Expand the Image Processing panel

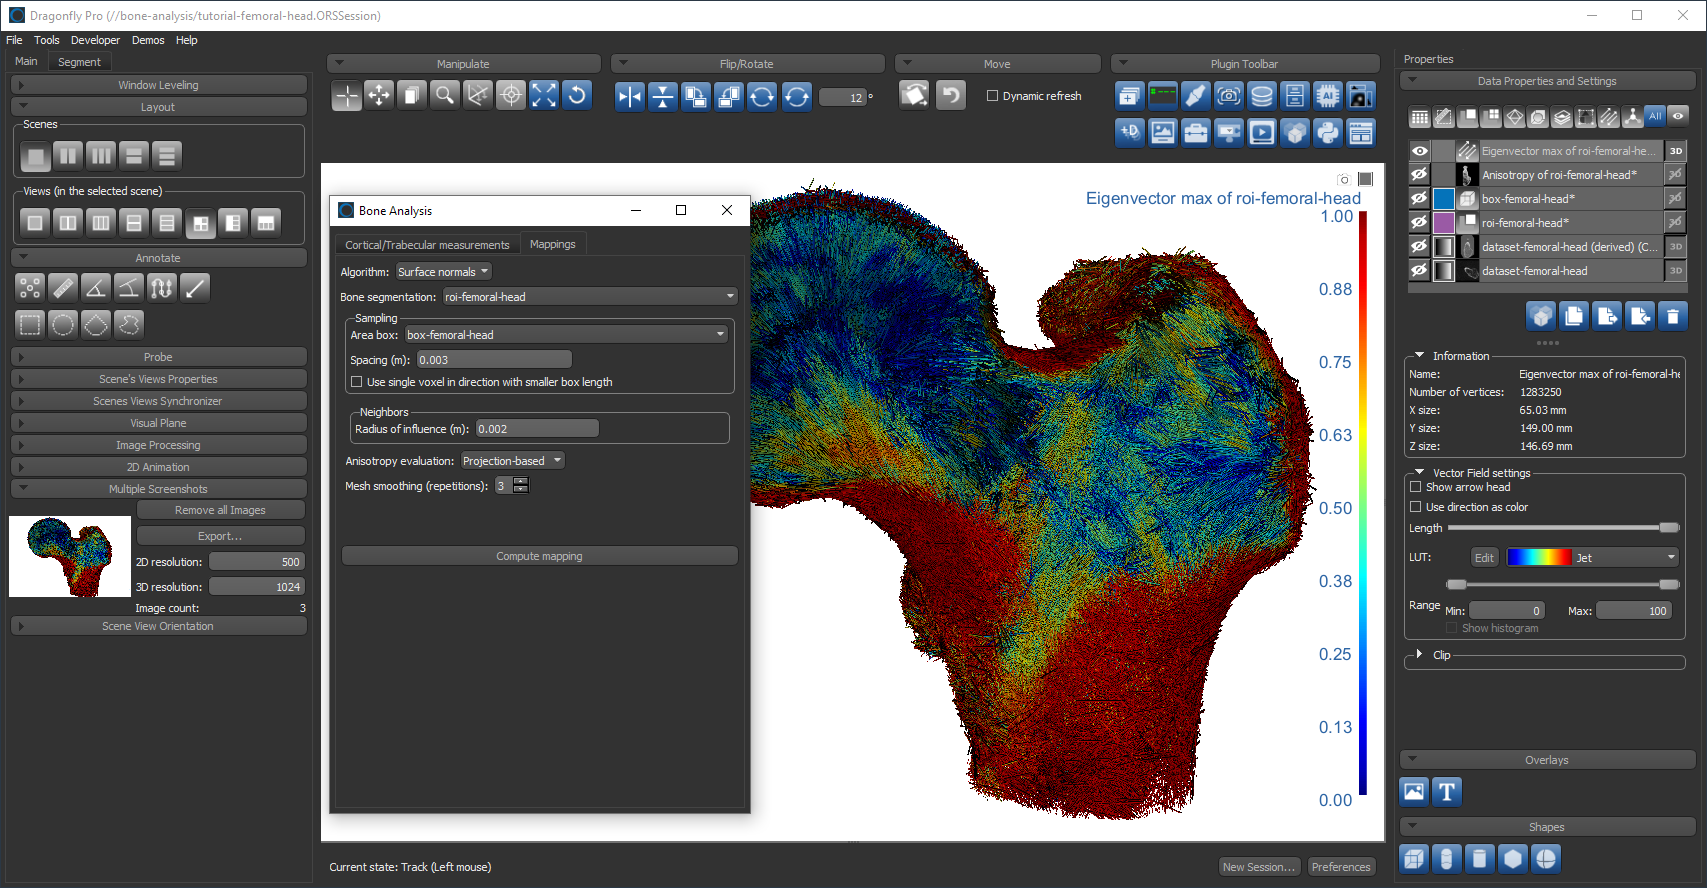(x=158, y=445)
